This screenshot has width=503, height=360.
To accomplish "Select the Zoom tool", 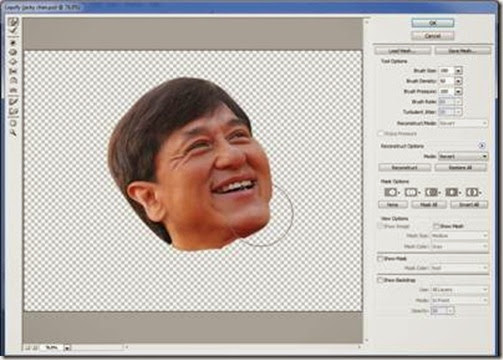I will (x=13, y=132).
